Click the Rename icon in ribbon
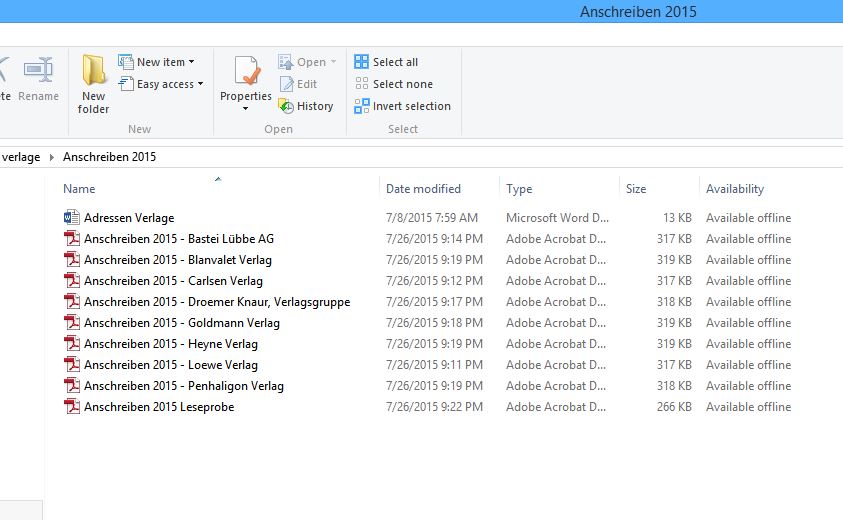The image size is (843, 520). 38,71
